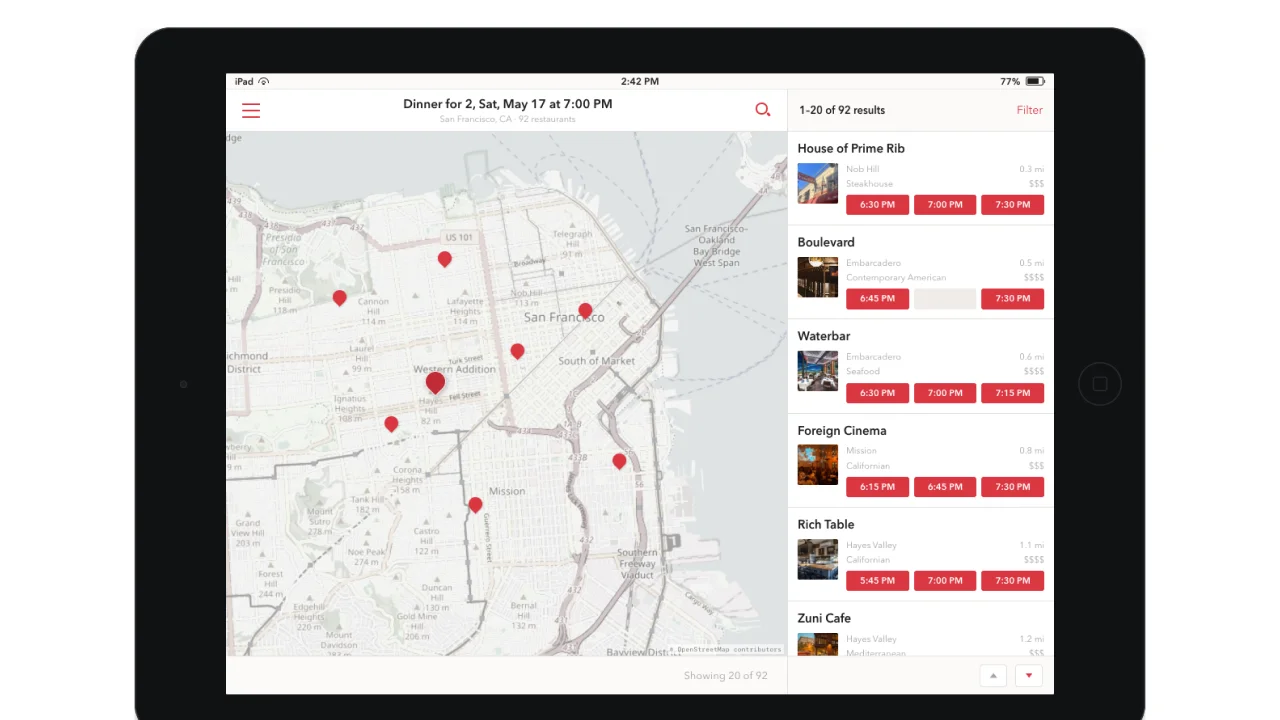
Task: Tap the map pin near Cannon Hill
Action: (340, 298)
